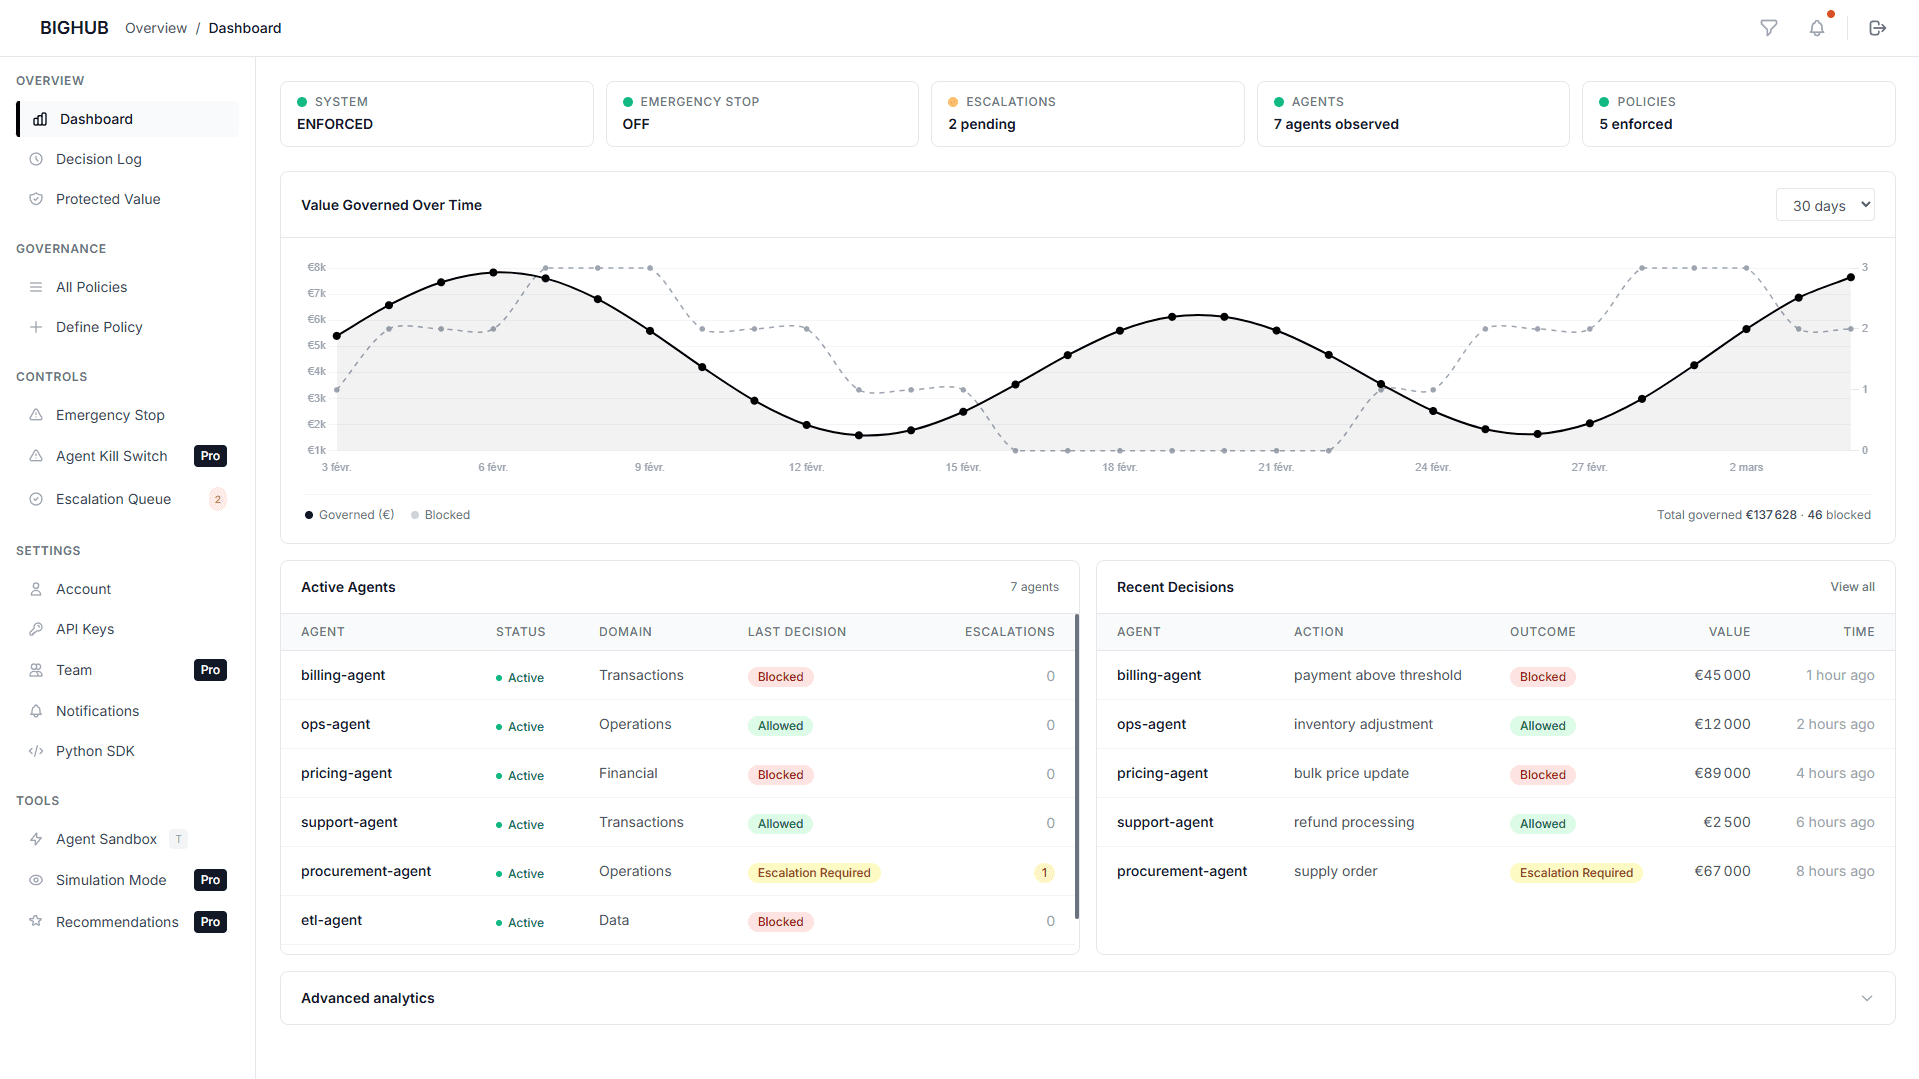Toggle the Governed legend item under the chart
This screenshot has height=1079, width=1919.
point(349,514)
